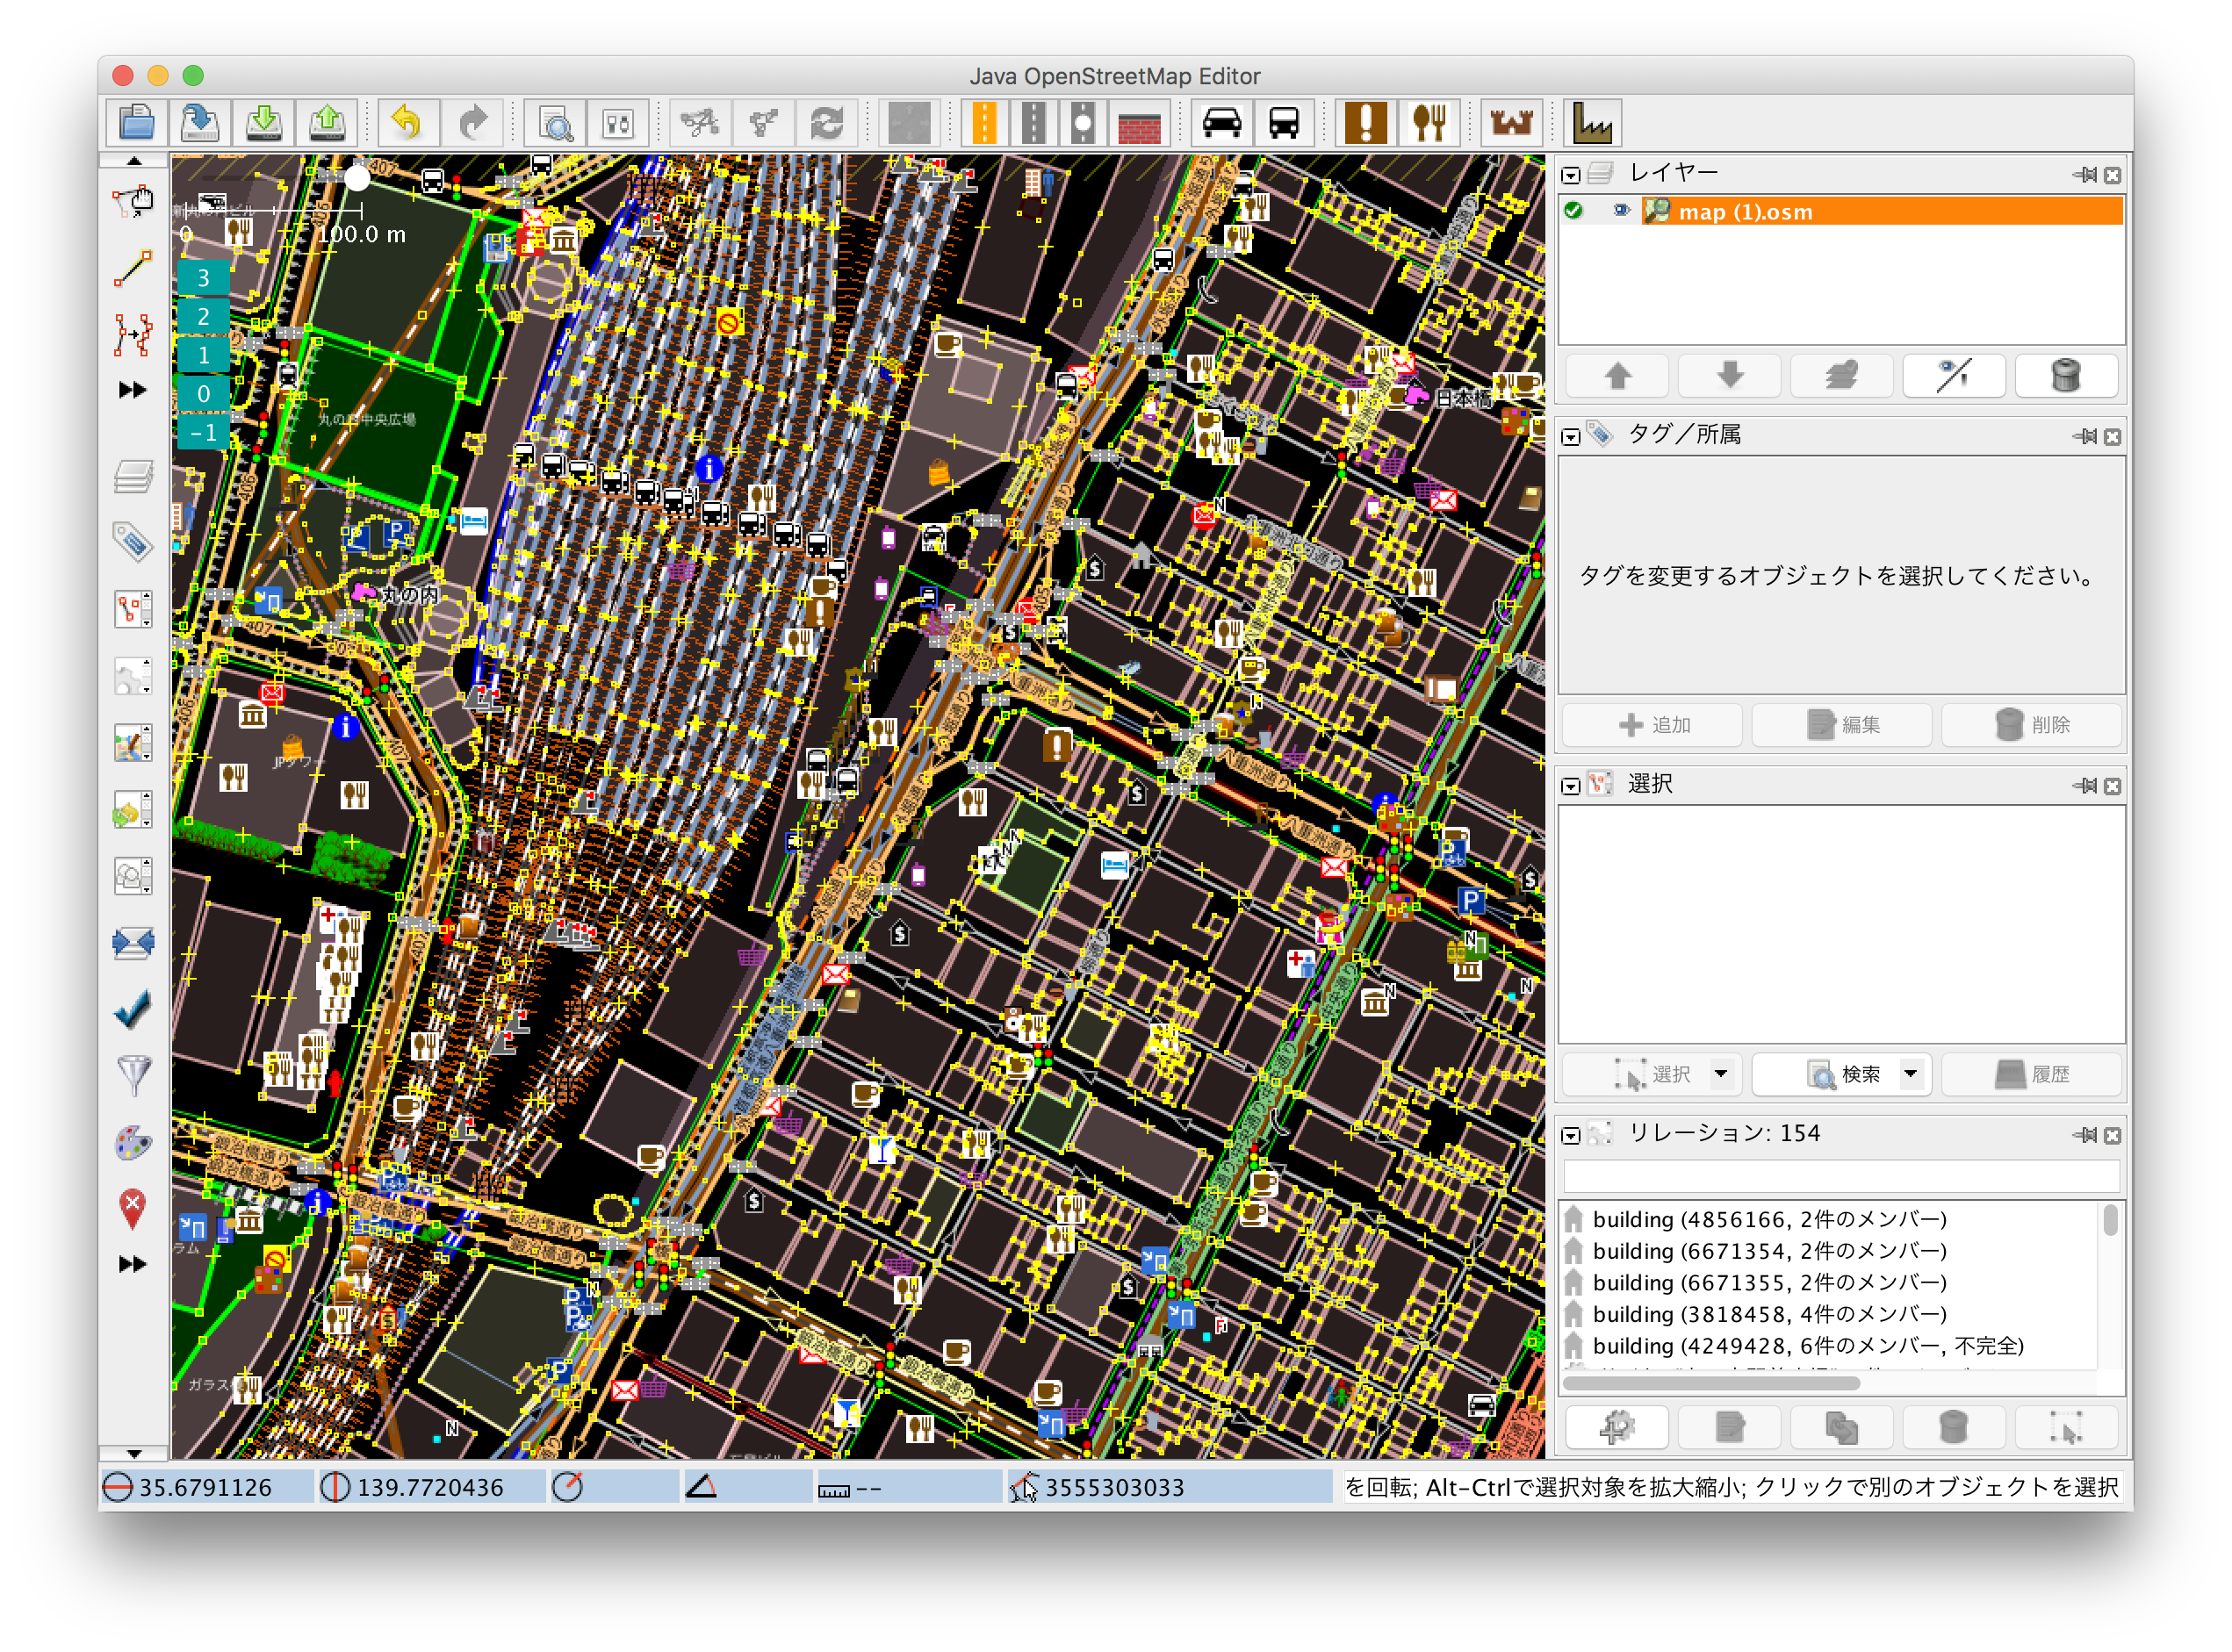Collapse the 選択 panel
2232x1652 pixels.
click(1571, 787)
